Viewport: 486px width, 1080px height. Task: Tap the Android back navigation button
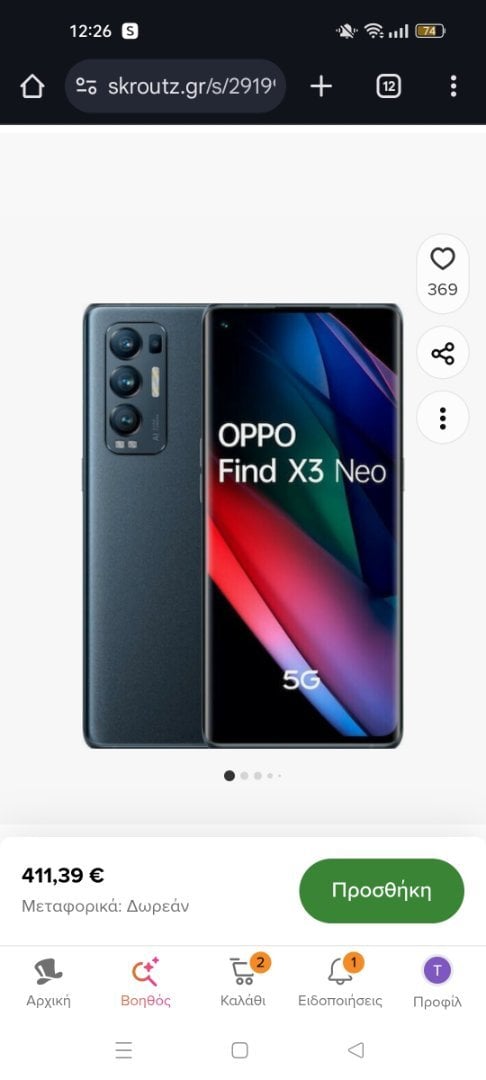pos(356,1050)
